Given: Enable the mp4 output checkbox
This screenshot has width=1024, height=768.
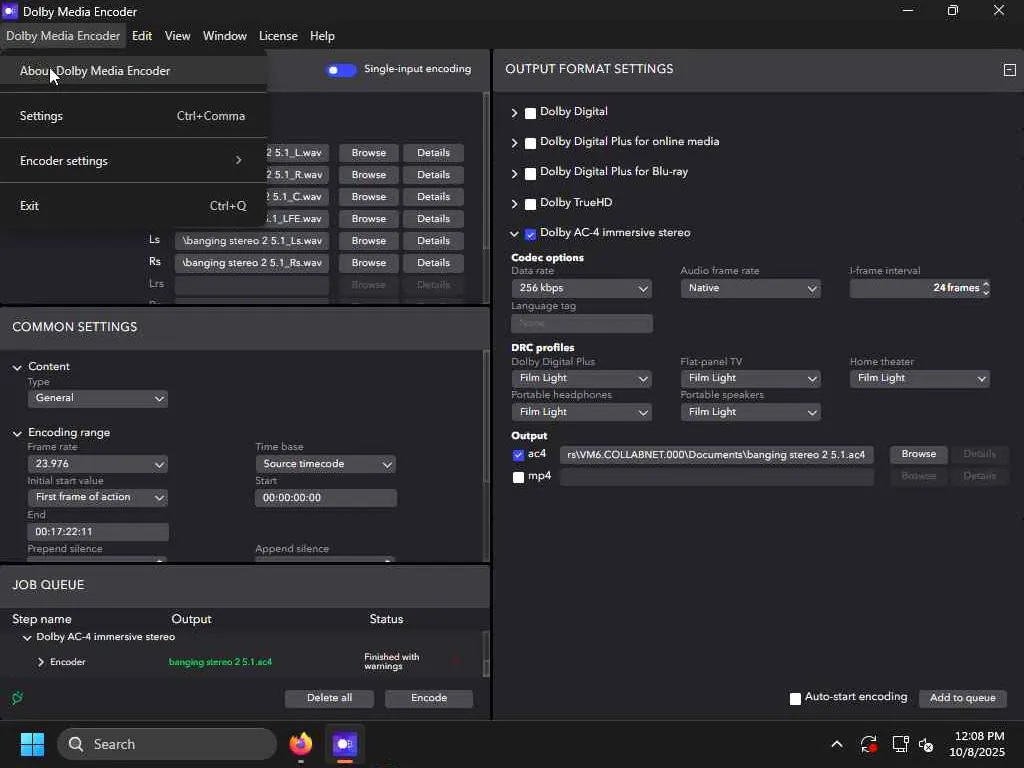Looking at the screenshot, I should click(519, 477).
